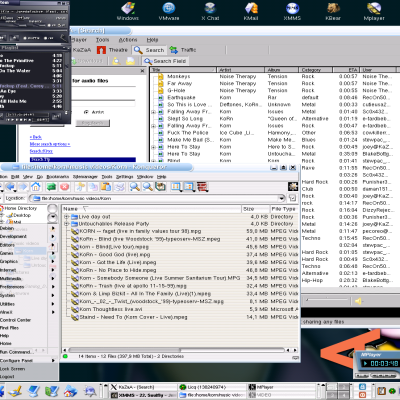
Task: Click the Cut scissors icon in Konqueror
Action: tap(80, 187)
